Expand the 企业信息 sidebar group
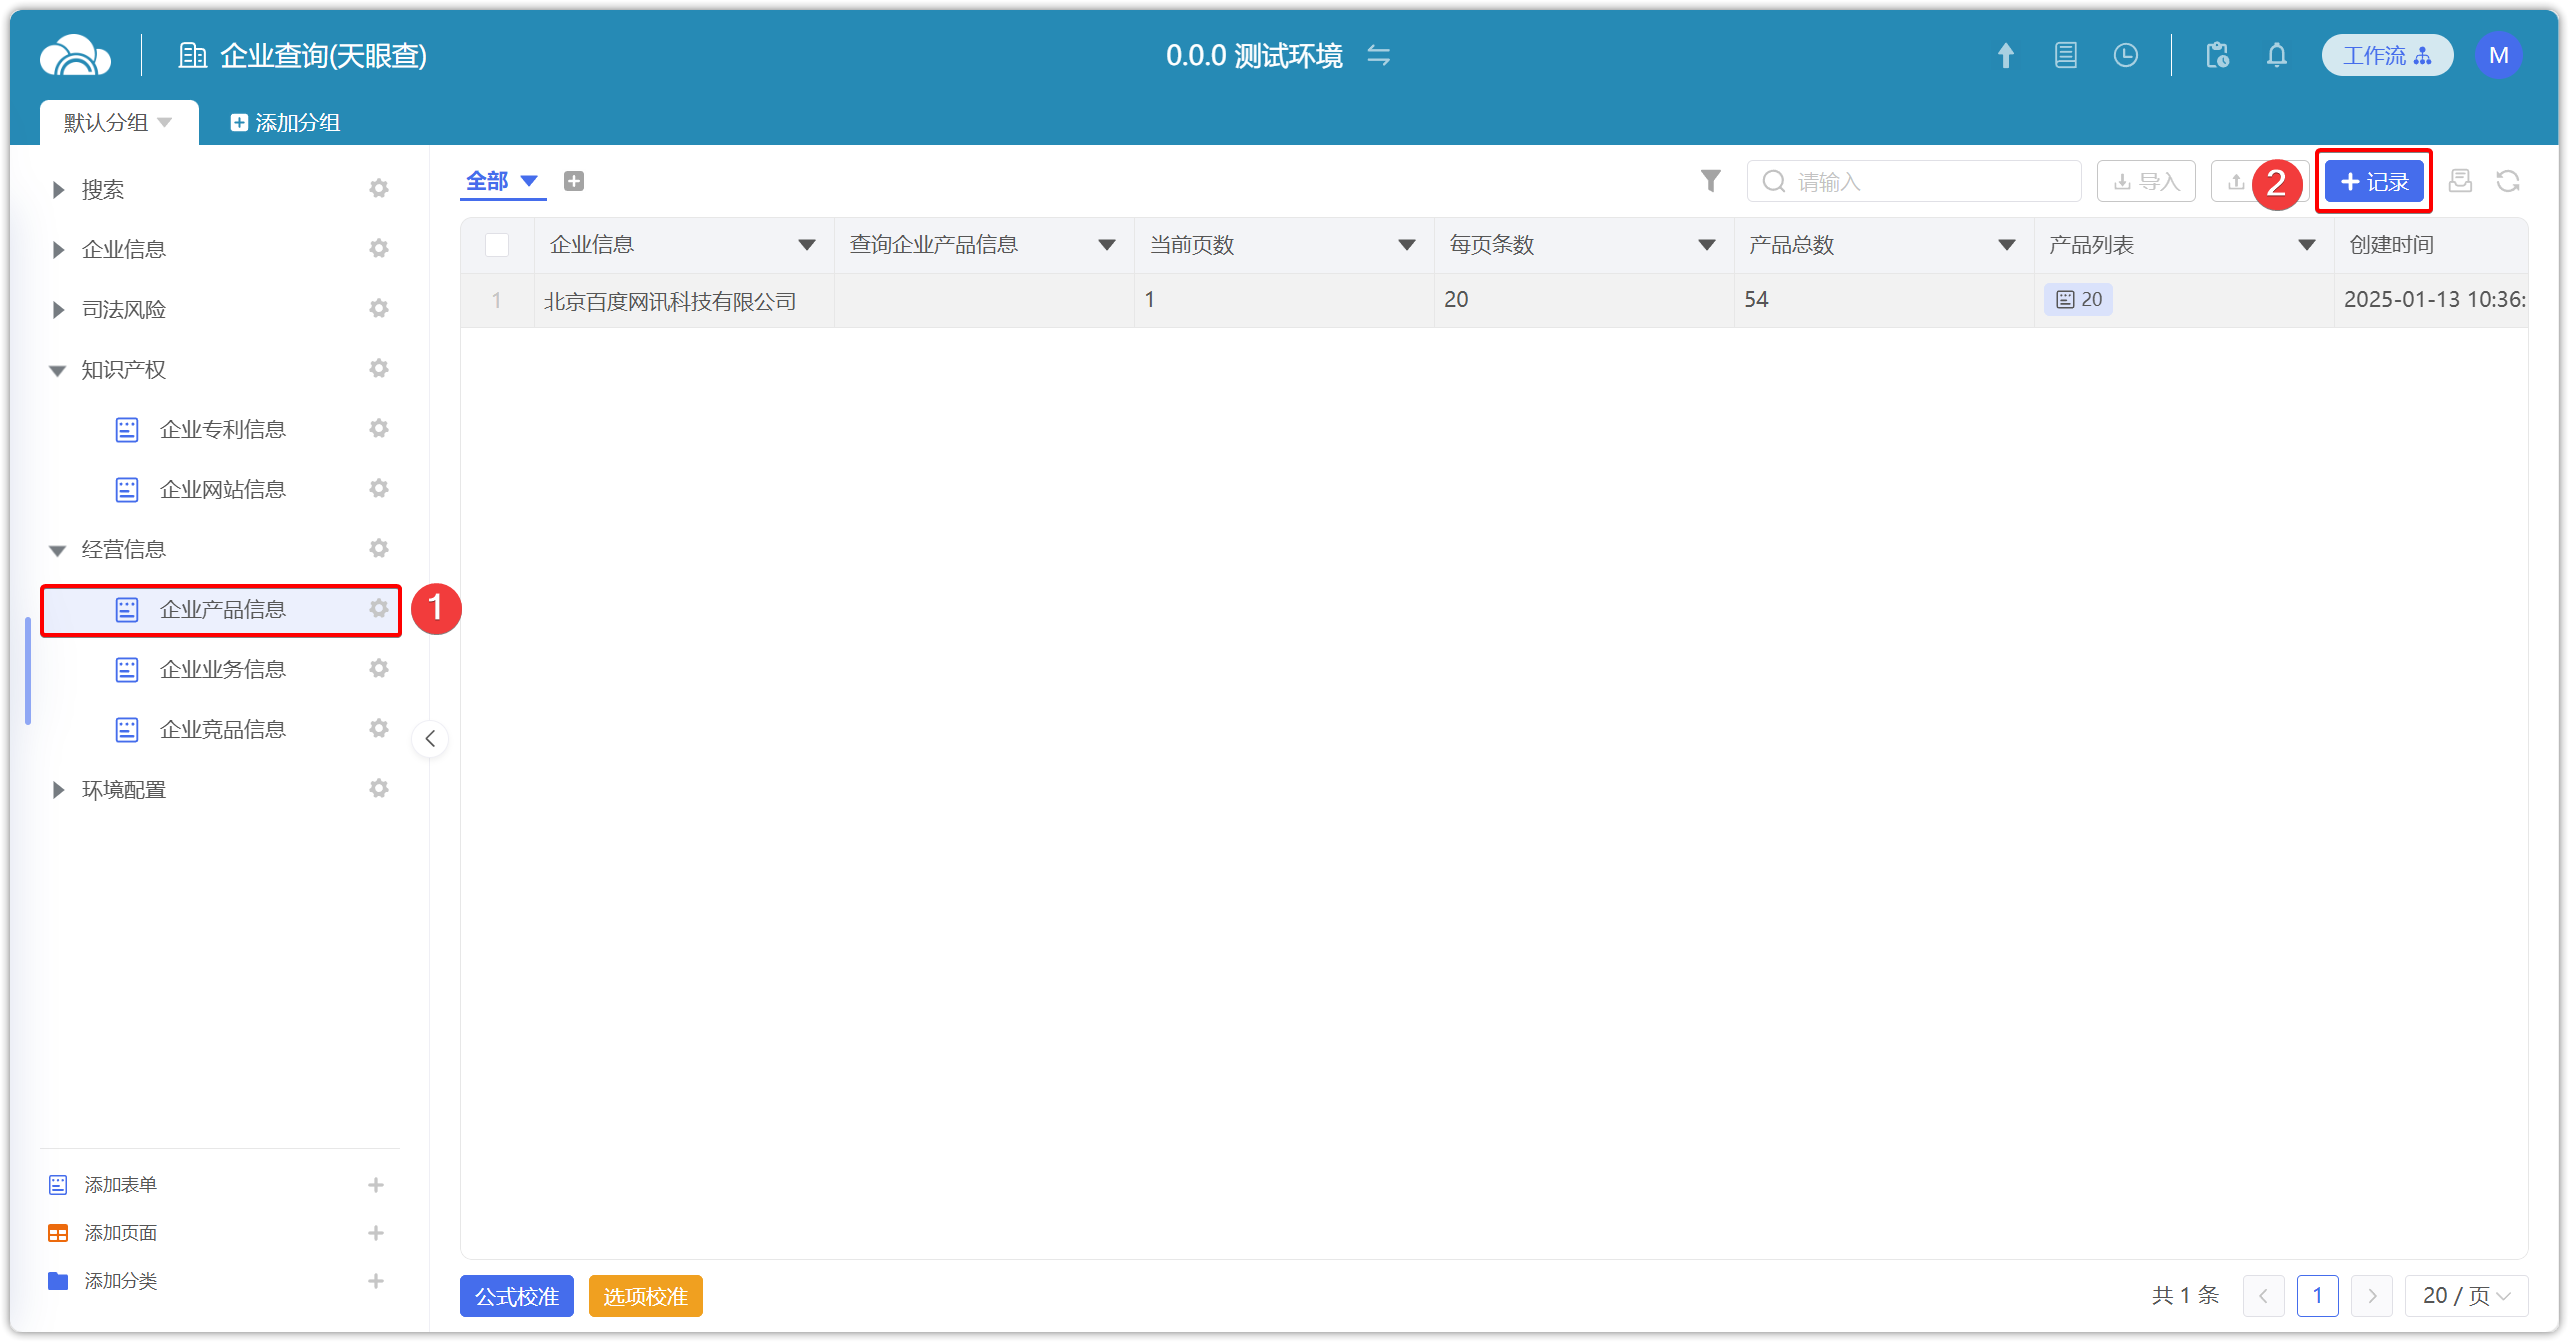 point(58,250)
